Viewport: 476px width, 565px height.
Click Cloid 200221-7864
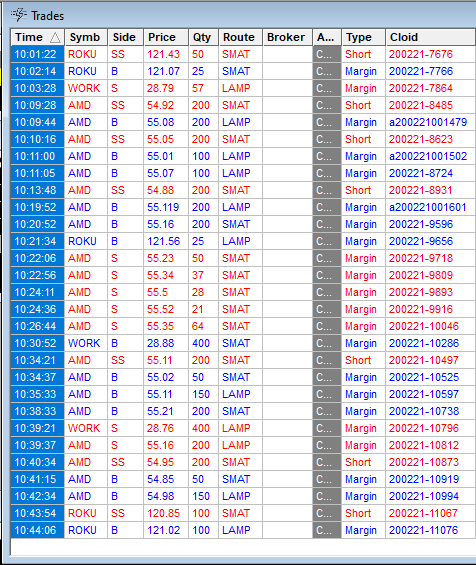click(x=421, y=88)
